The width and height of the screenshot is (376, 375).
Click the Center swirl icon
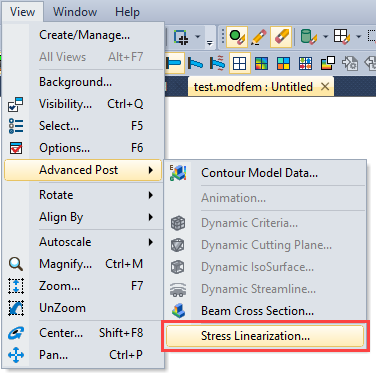point(16,333)
